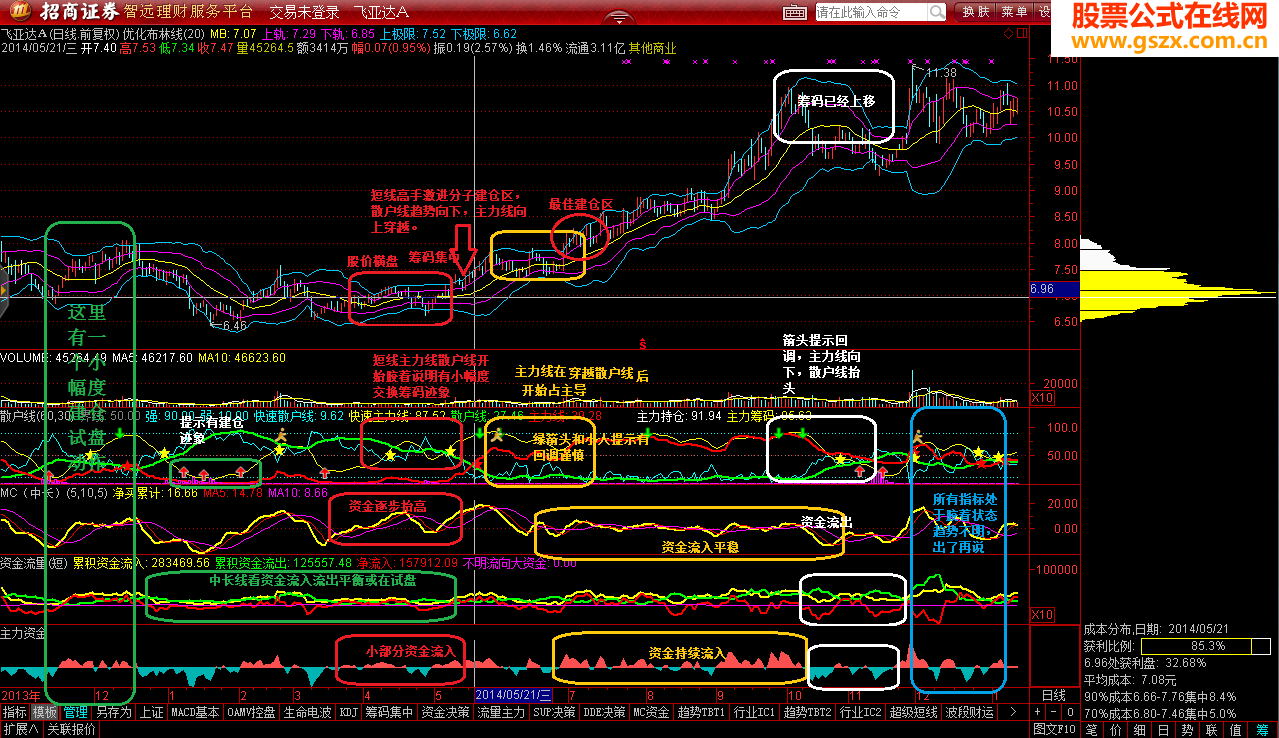Expand the 扩展 panel at bottom left

pos(20,729)
